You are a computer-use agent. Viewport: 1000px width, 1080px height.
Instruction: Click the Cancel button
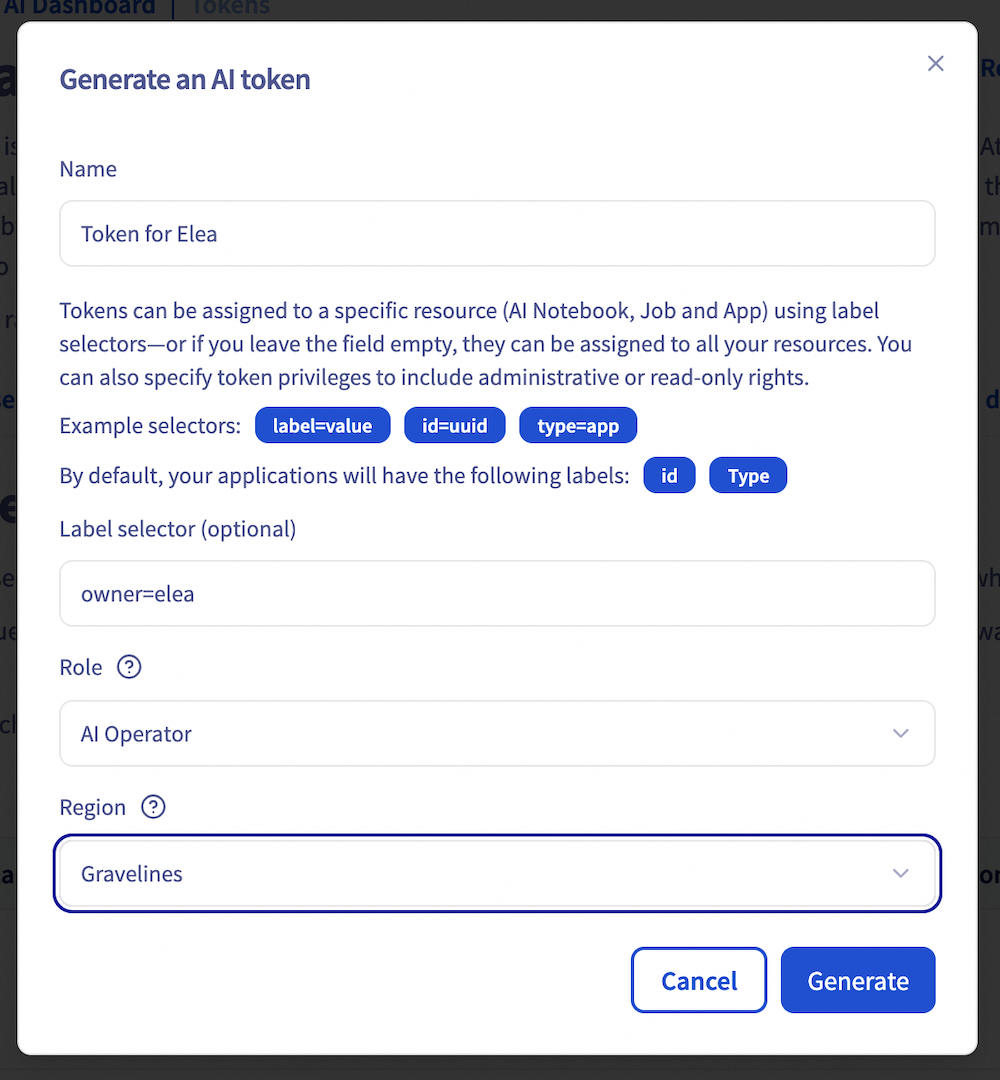698,980
